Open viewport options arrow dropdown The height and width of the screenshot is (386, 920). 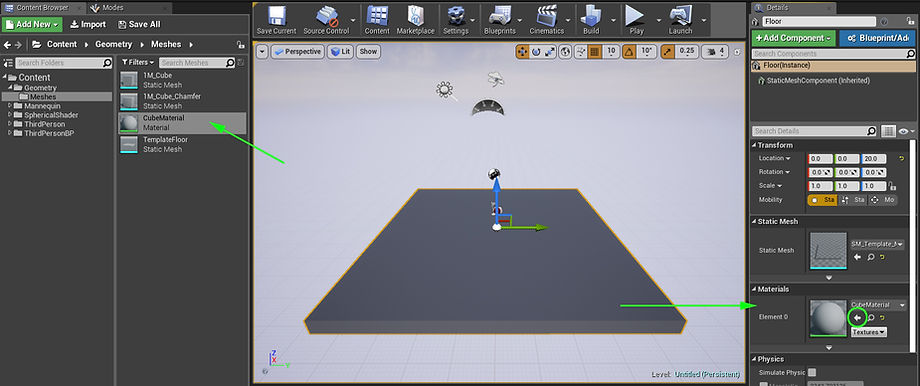tap(262, 52)
